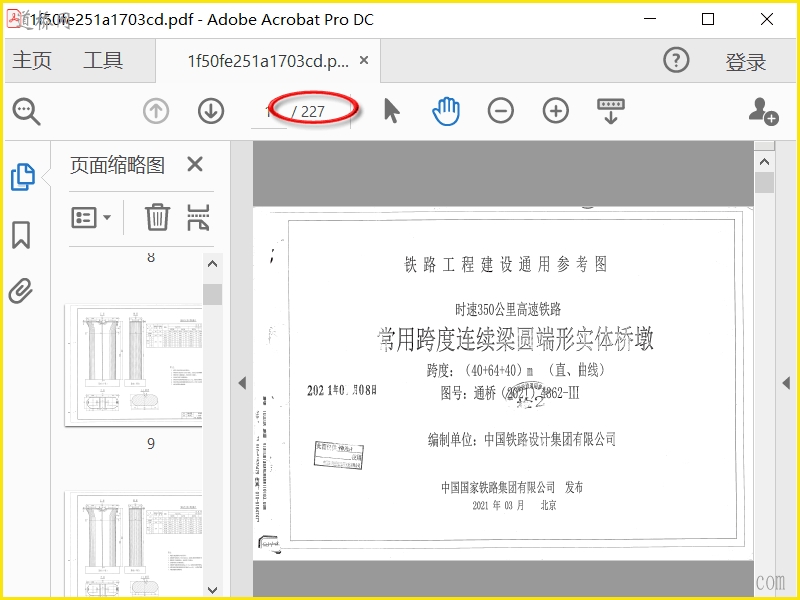Screen dimensions: 800x600
Task: Click document view scroll up arrow
Action: (x=764, y=162)
